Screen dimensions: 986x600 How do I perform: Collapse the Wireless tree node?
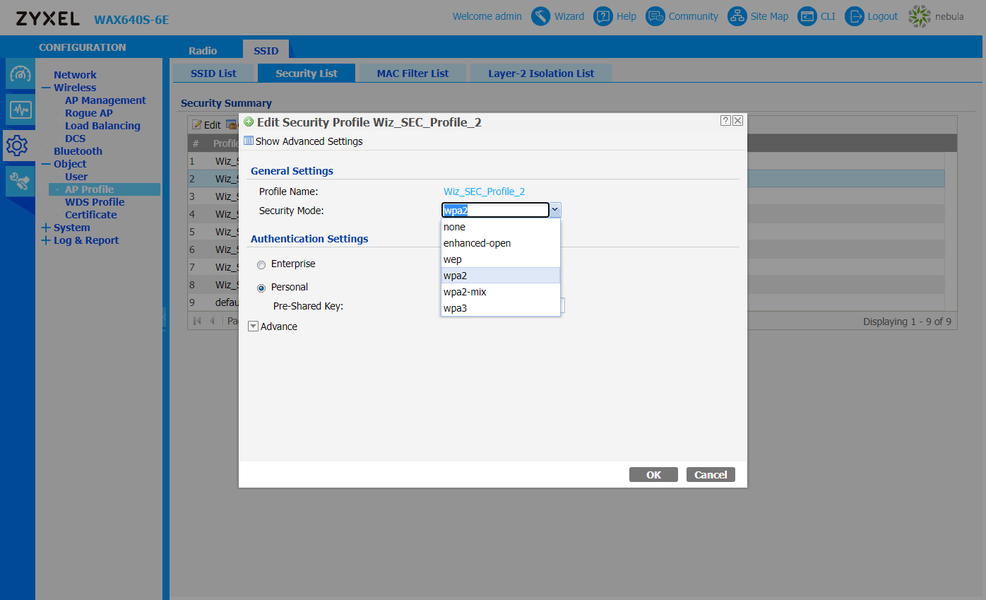[46, 88]
